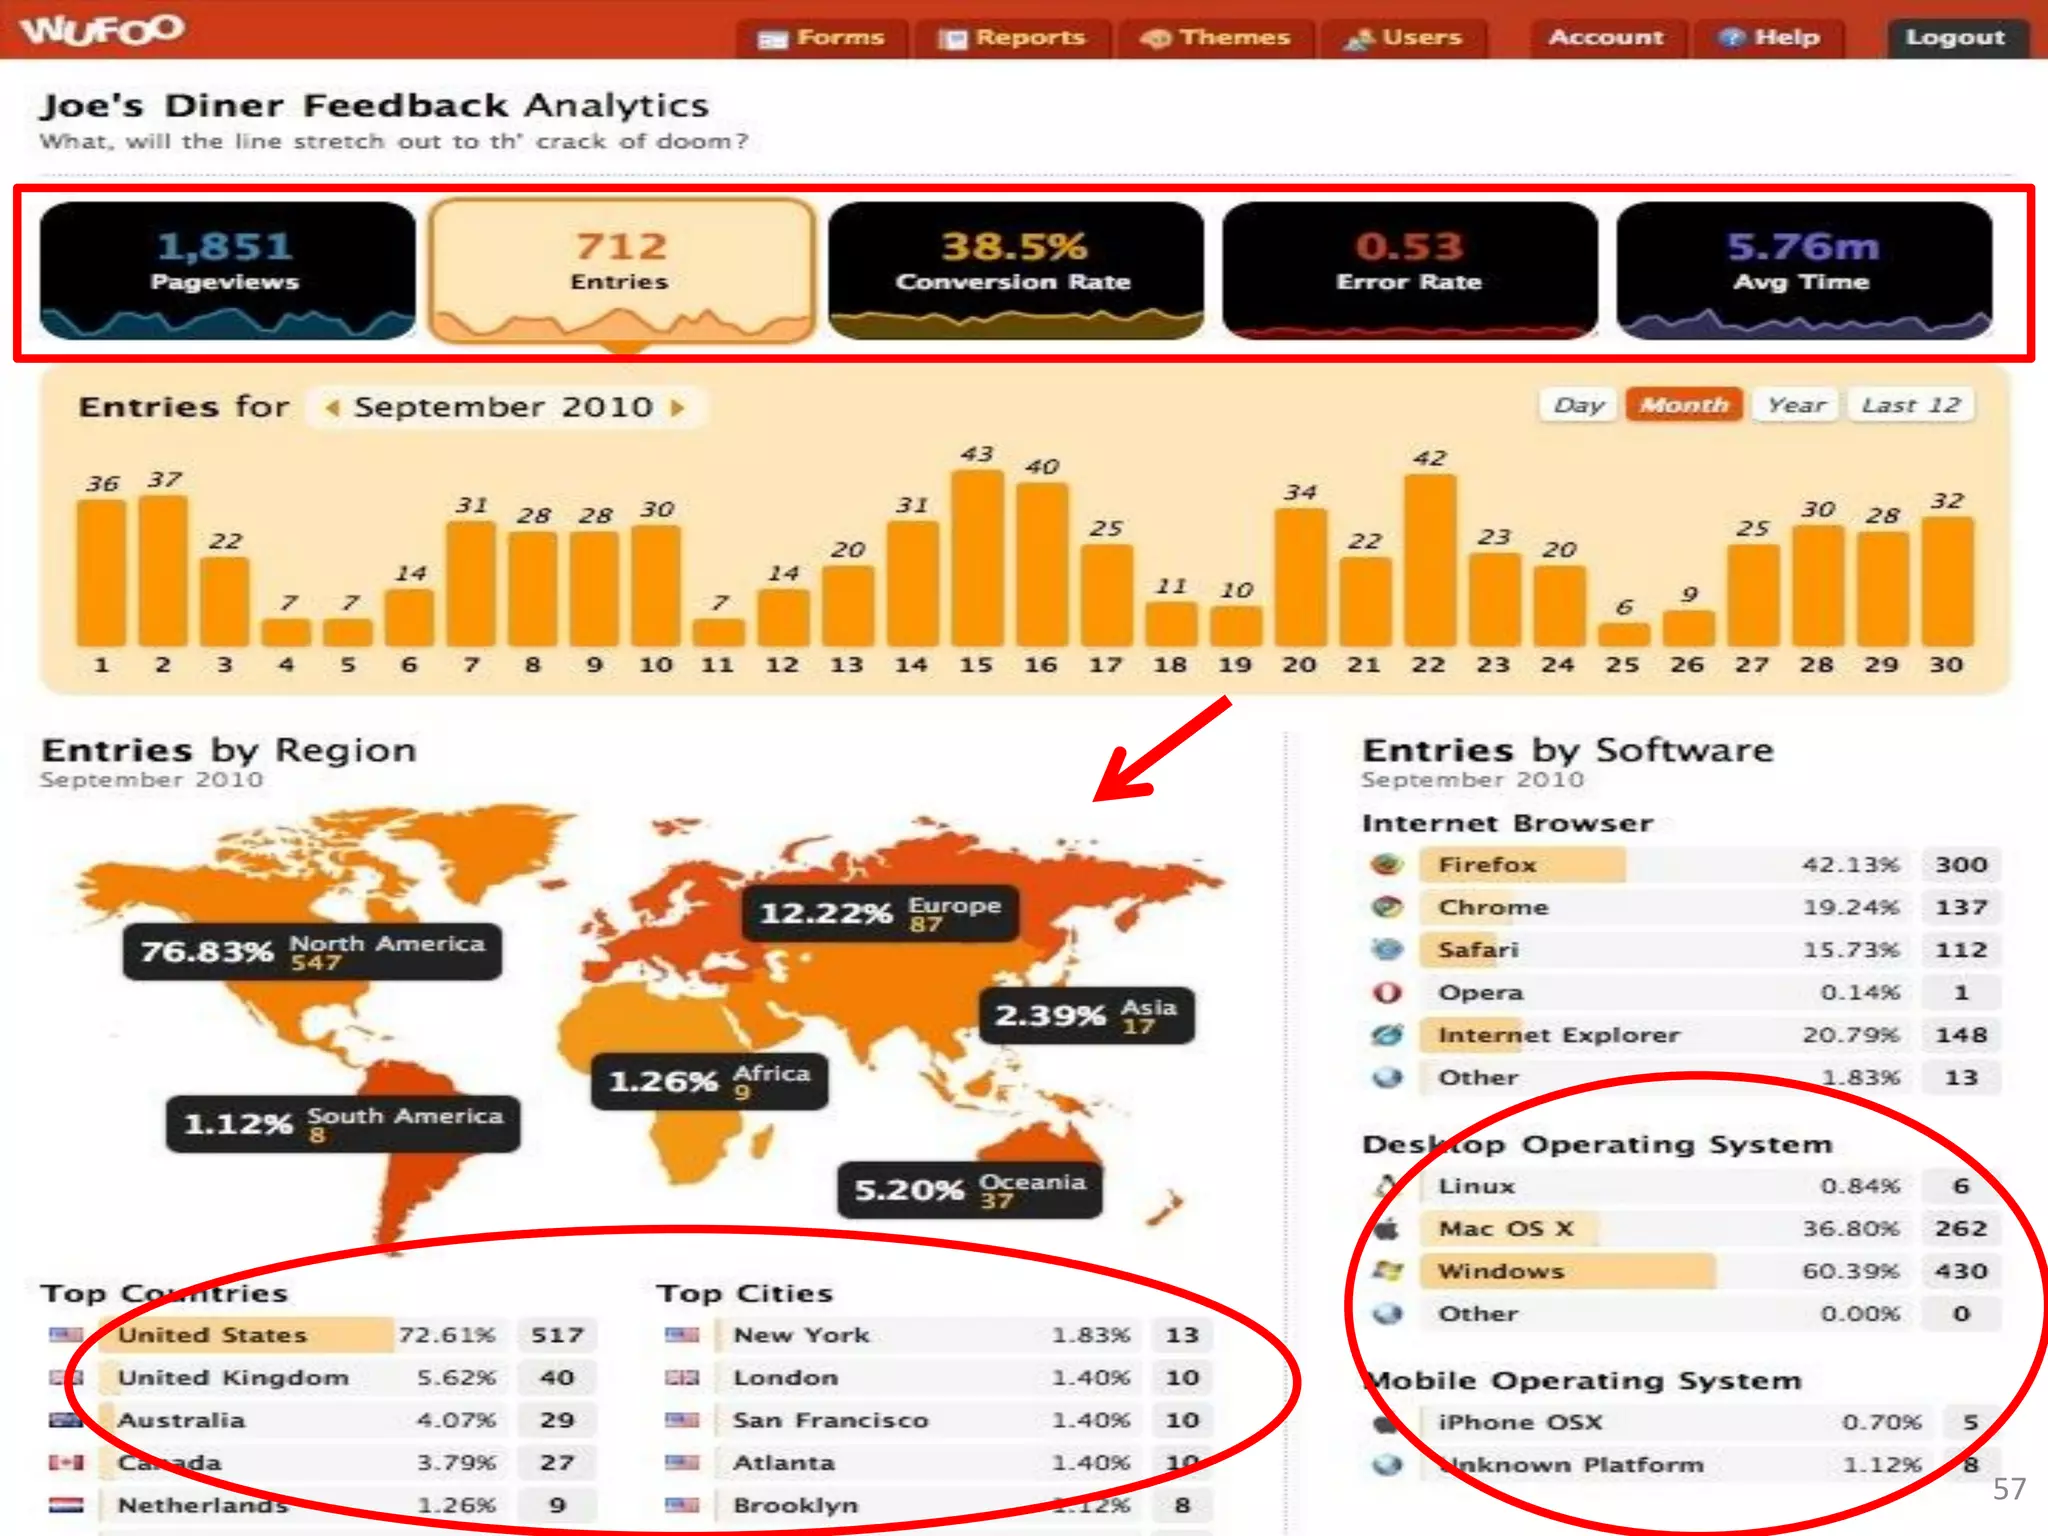This screenshot has width=2048, height=1536.
Task: Click the bar for day 15
Action: (977, 558)
